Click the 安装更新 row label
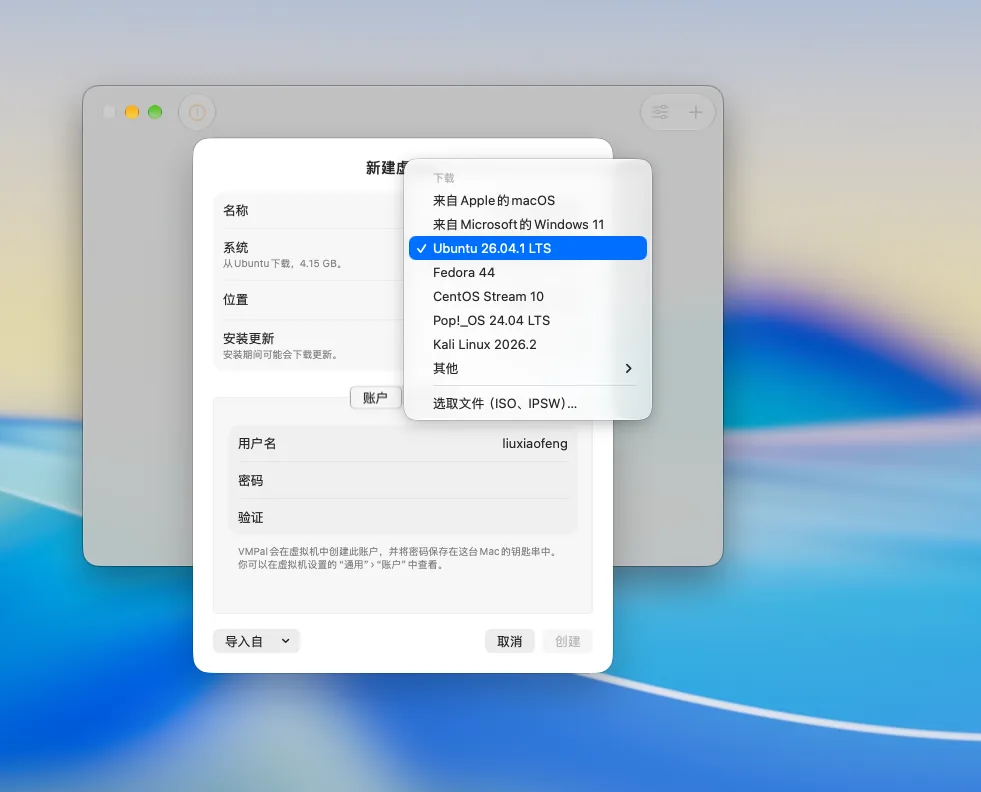 pos(248,338)
